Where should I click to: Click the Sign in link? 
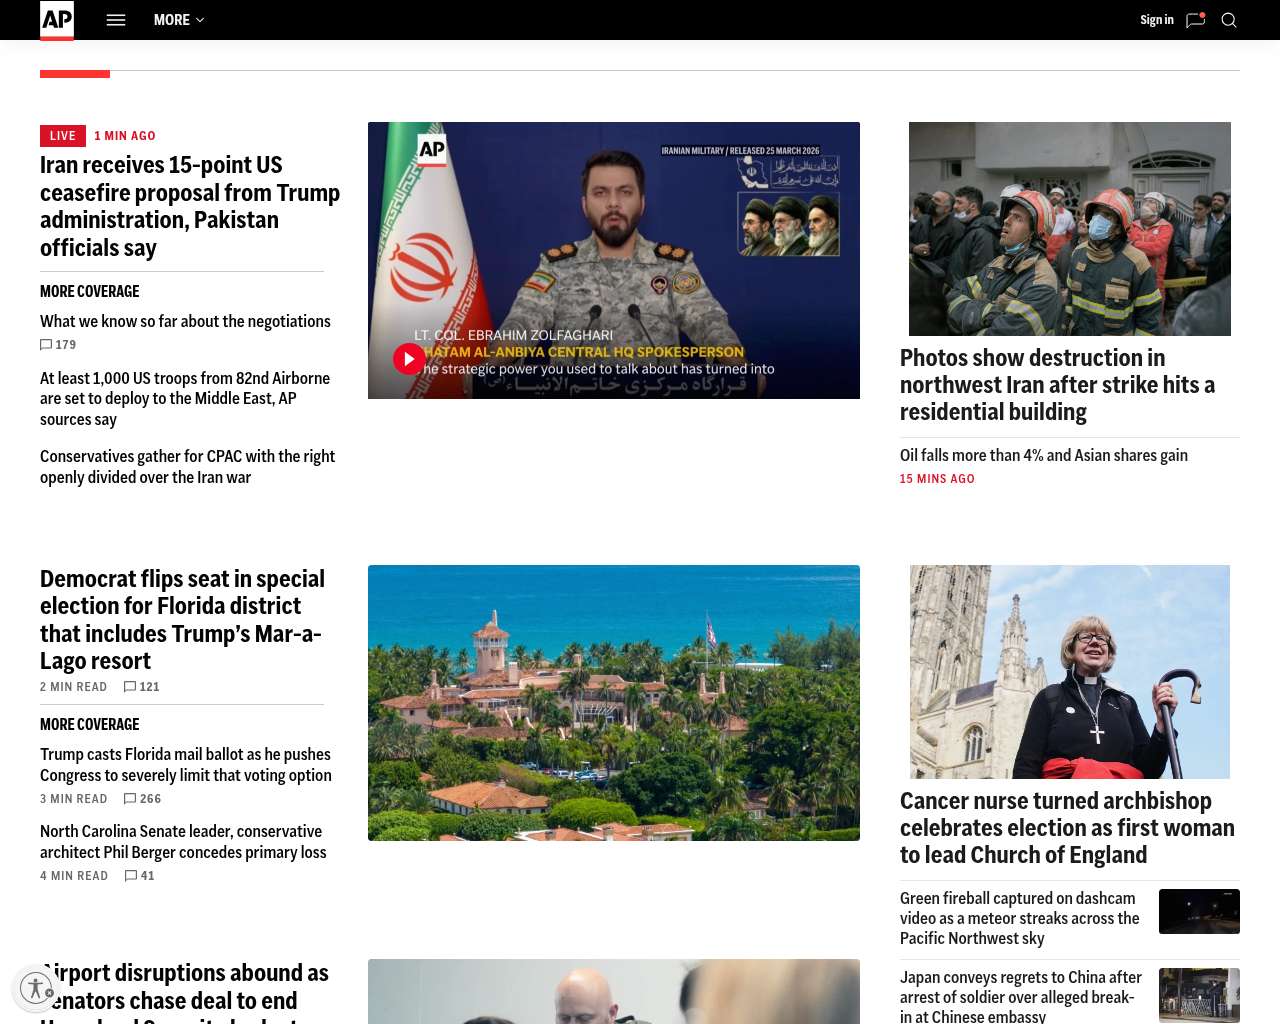1157,20
